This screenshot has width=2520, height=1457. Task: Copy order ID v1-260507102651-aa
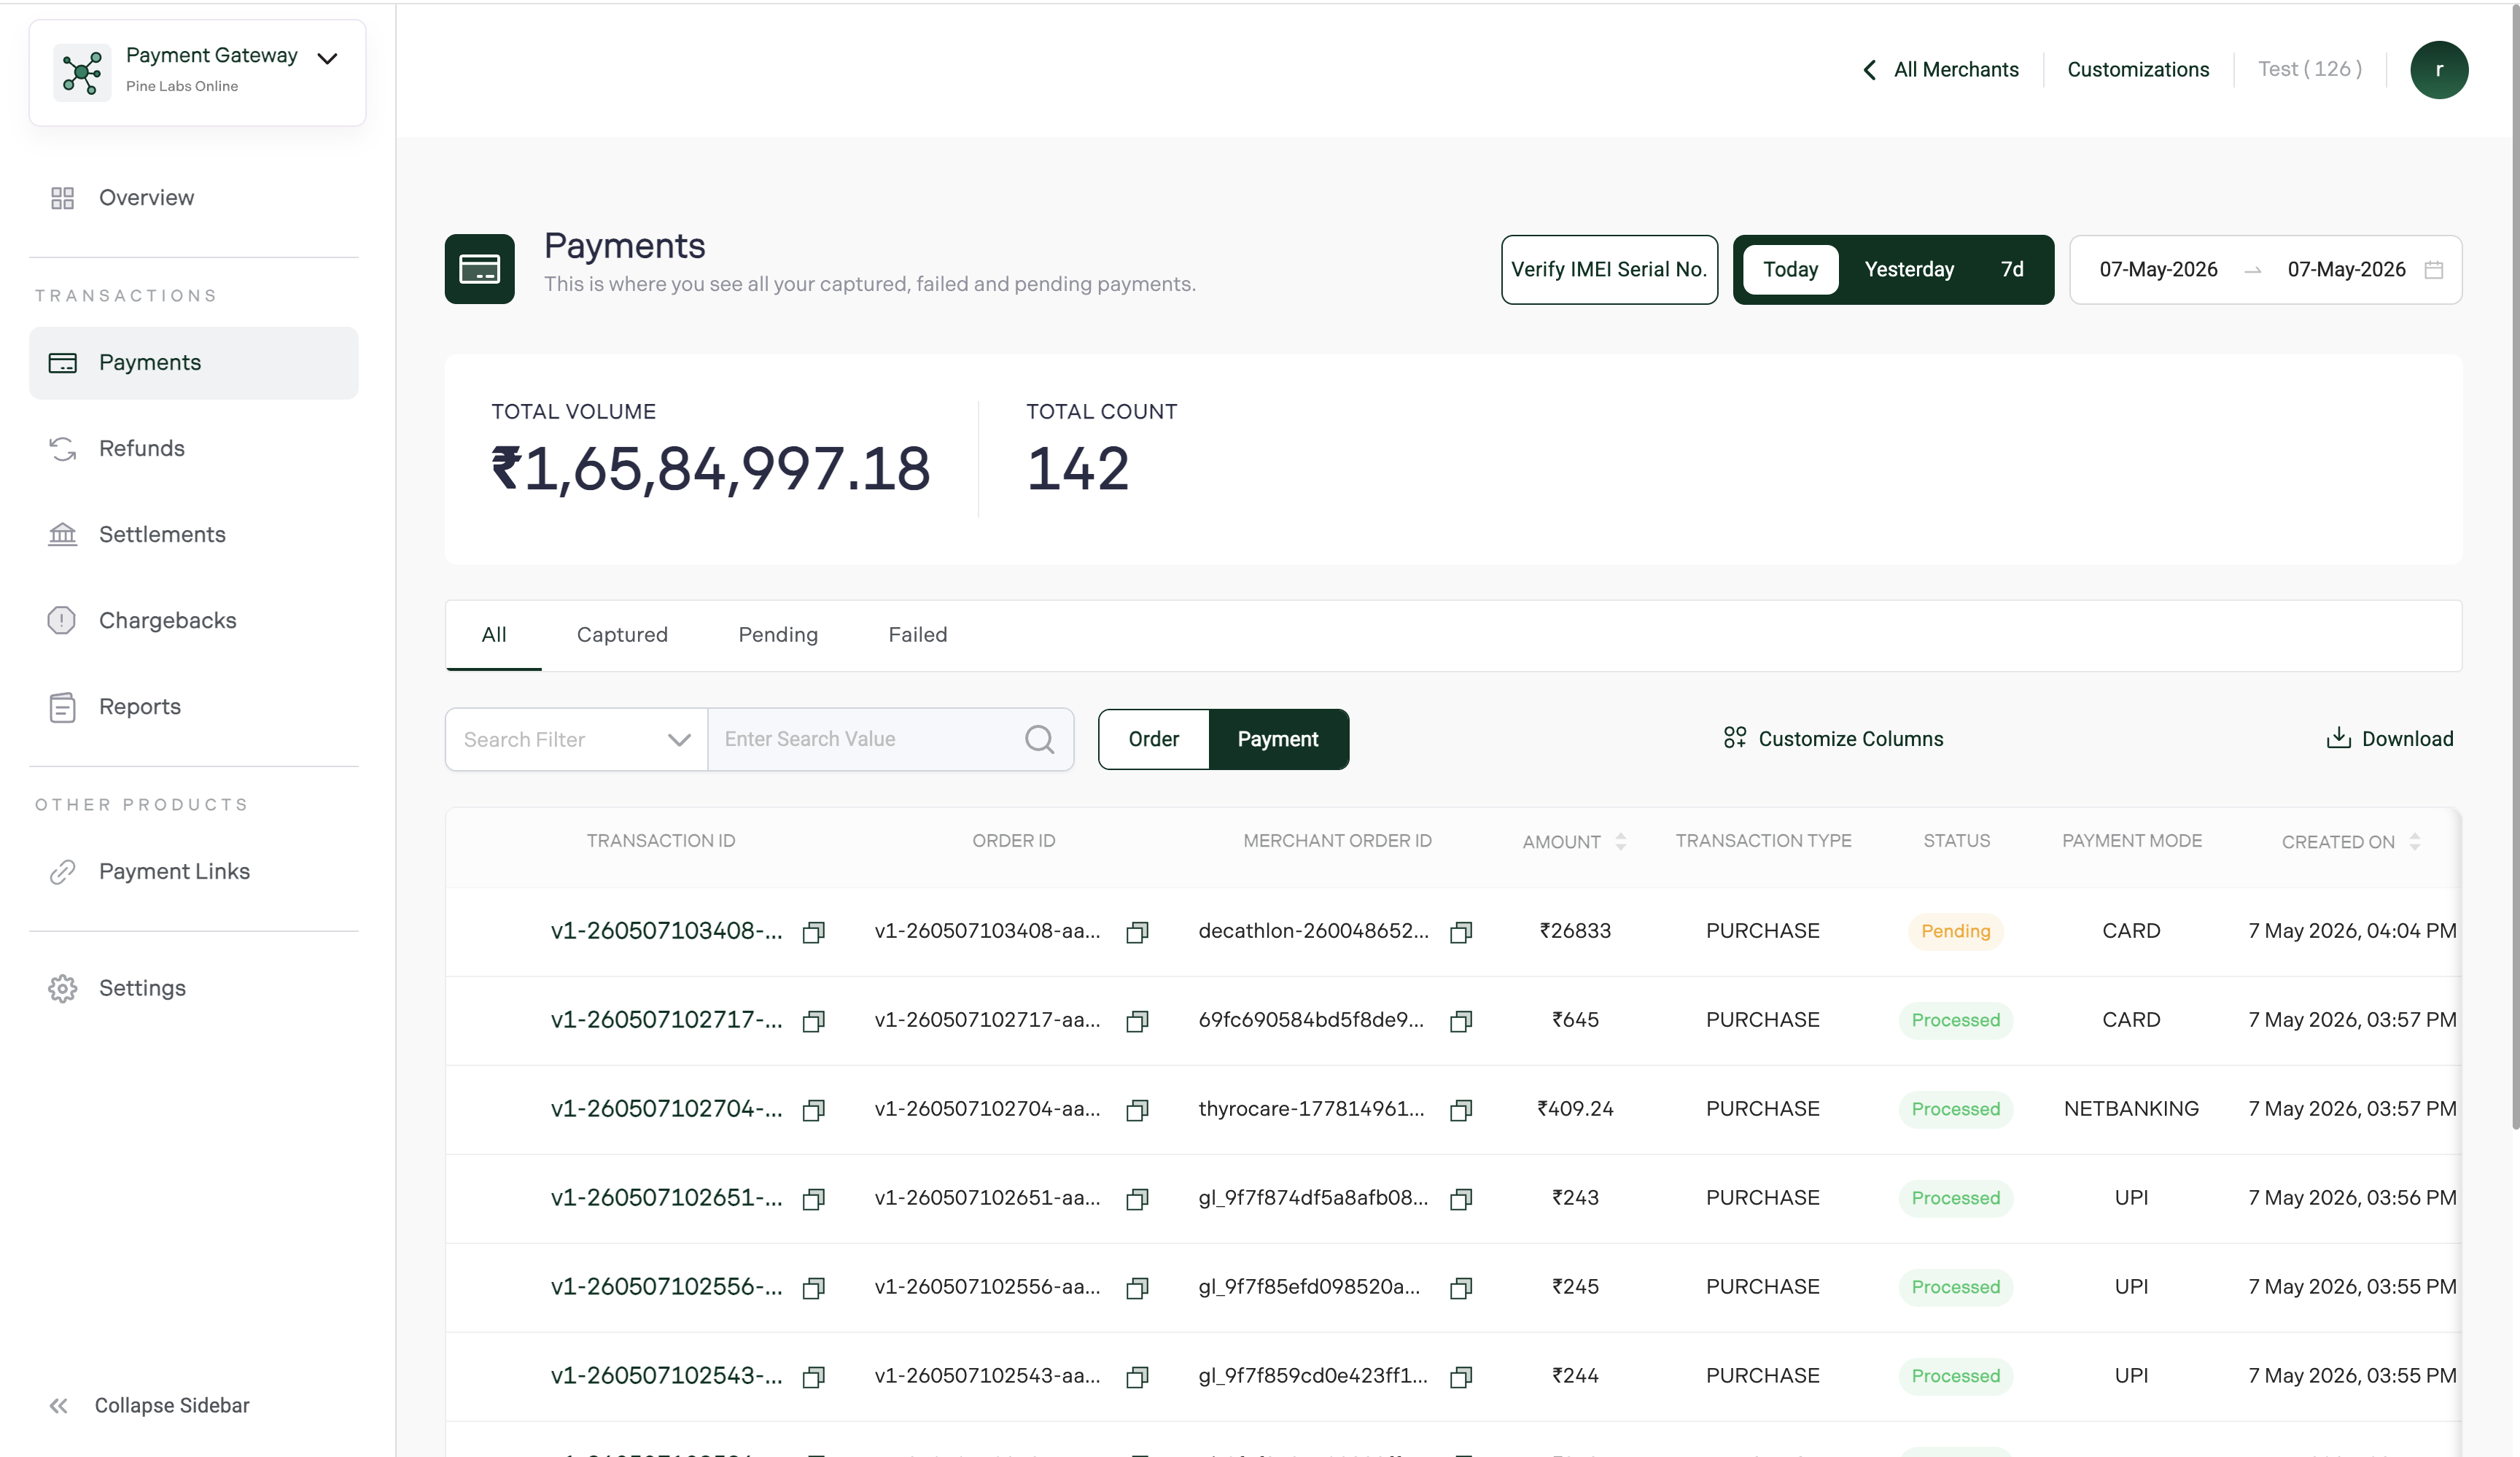tap(1137, 1199)
